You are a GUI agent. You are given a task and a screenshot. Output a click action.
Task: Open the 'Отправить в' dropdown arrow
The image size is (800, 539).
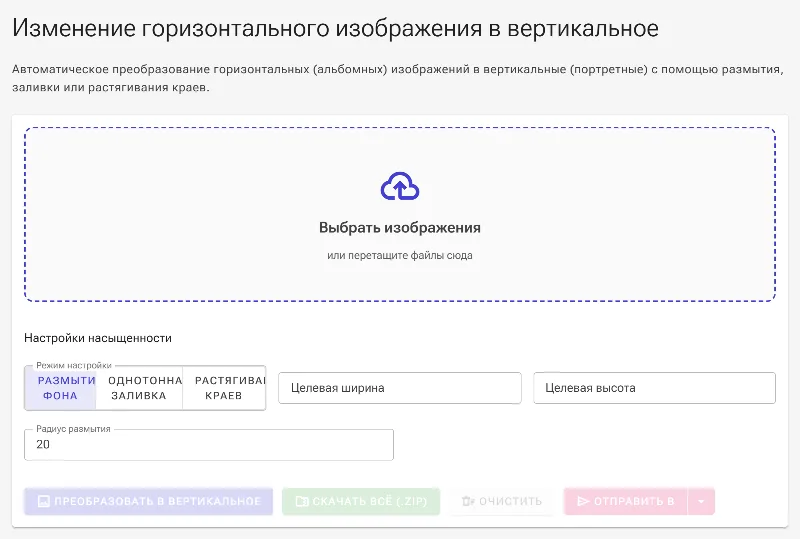(702, 501)
